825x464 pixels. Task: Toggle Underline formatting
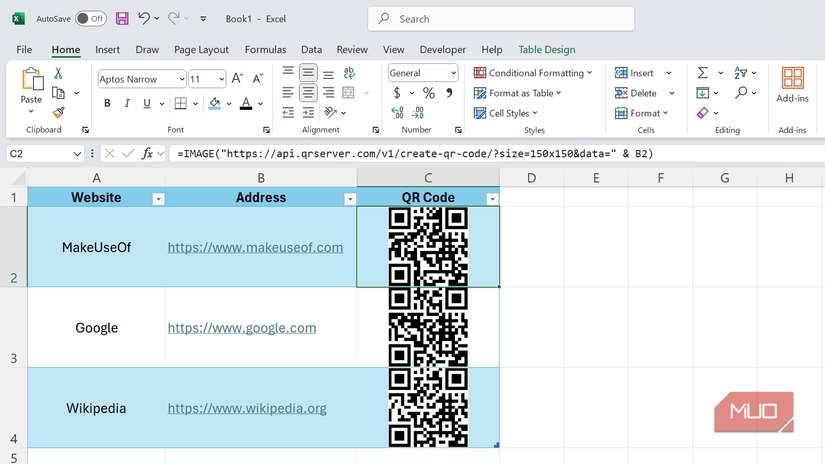point(147,103)
